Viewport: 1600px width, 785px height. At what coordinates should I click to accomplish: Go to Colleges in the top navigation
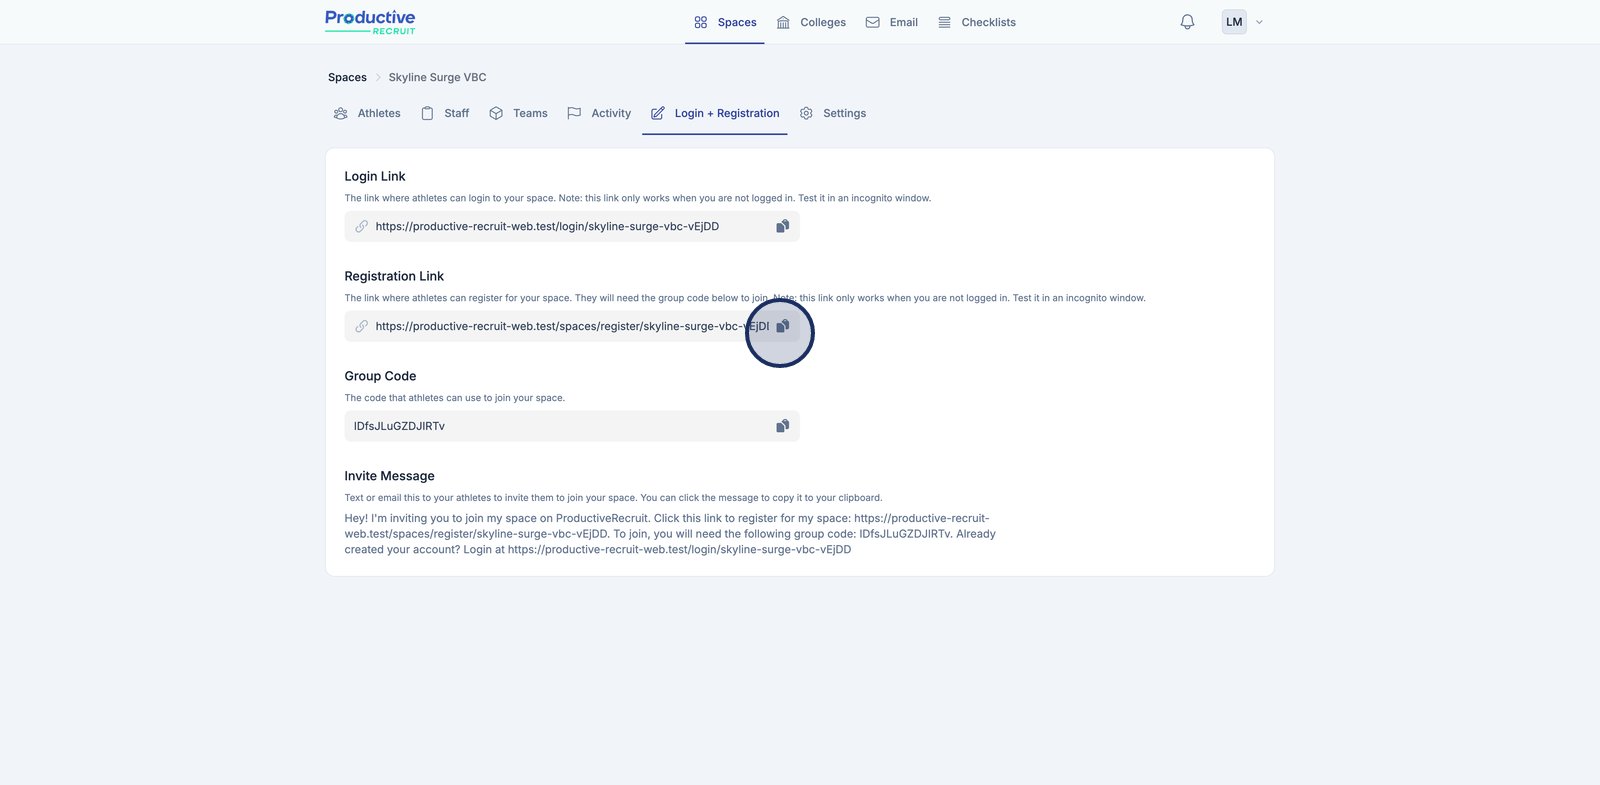(x=811, y=22)
